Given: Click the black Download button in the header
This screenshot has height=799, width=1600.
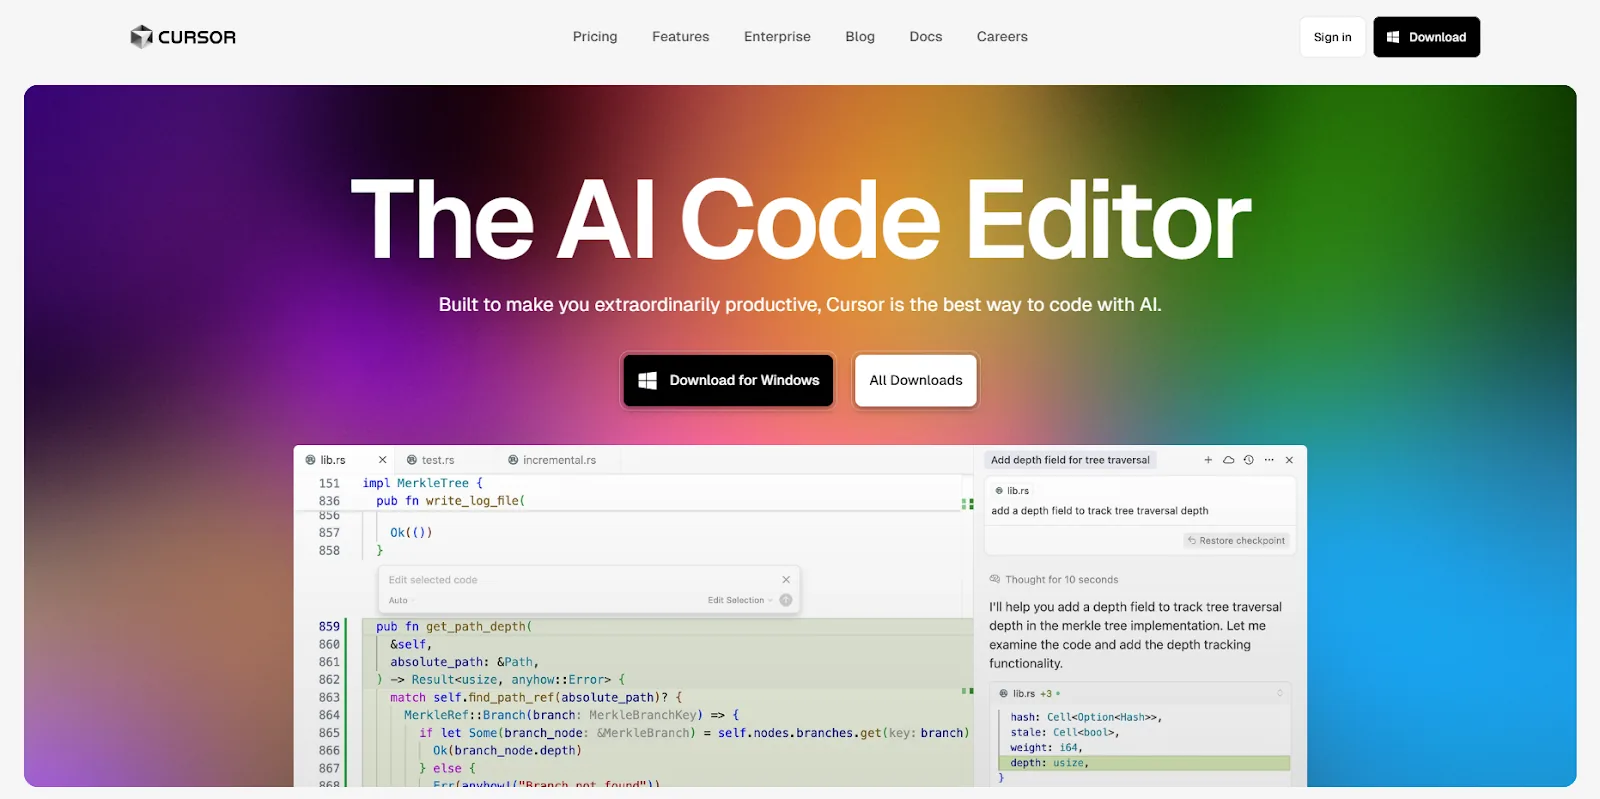Looking at the screenshot, I should pos(1426,37).
